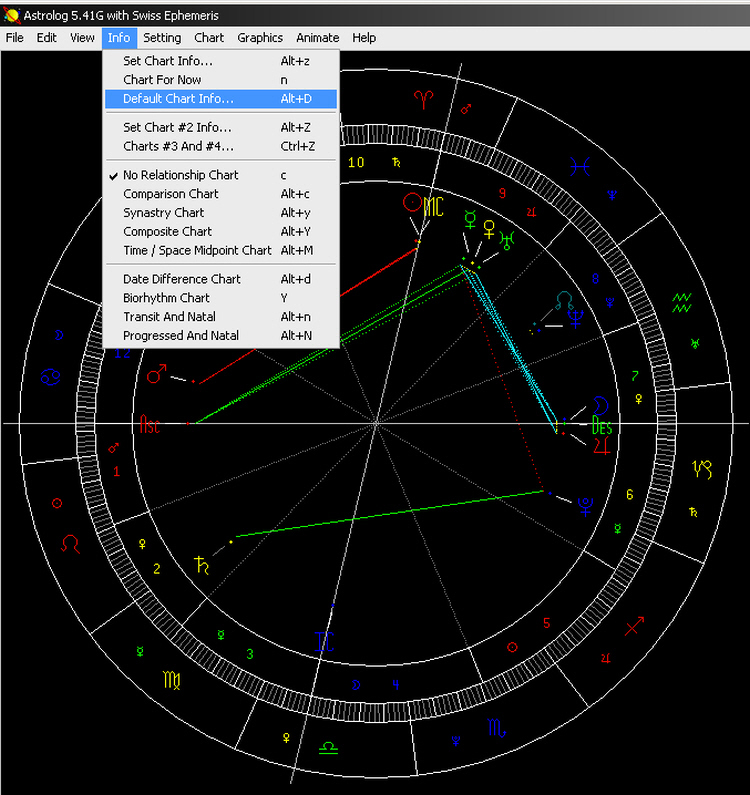Viewport: 750px width, 795px height.
Task: Click the green Mercury planet glyph
Action: point(470,220)
